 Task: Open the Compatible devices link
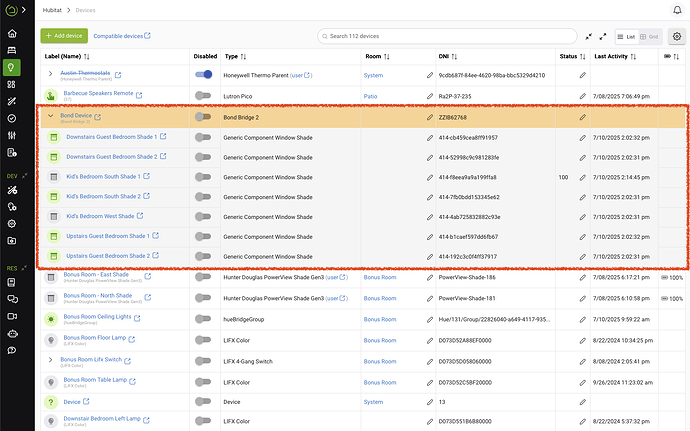pos(122,36)
